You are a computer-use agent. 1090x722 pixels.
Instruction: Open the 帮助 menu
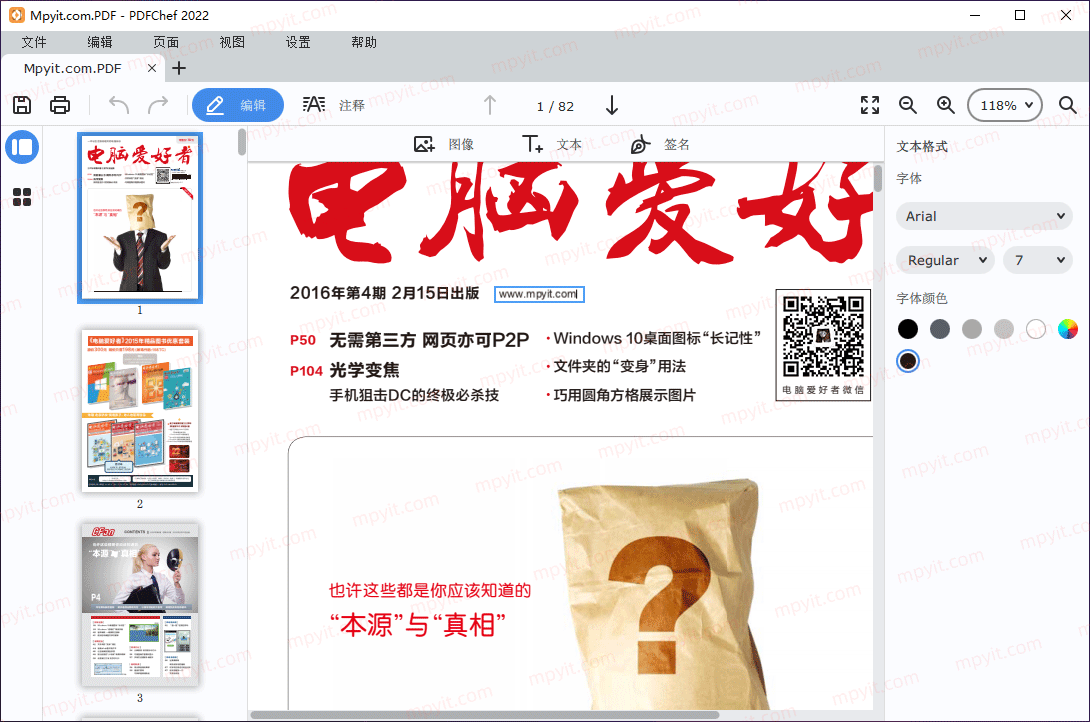tap(364, 42)
